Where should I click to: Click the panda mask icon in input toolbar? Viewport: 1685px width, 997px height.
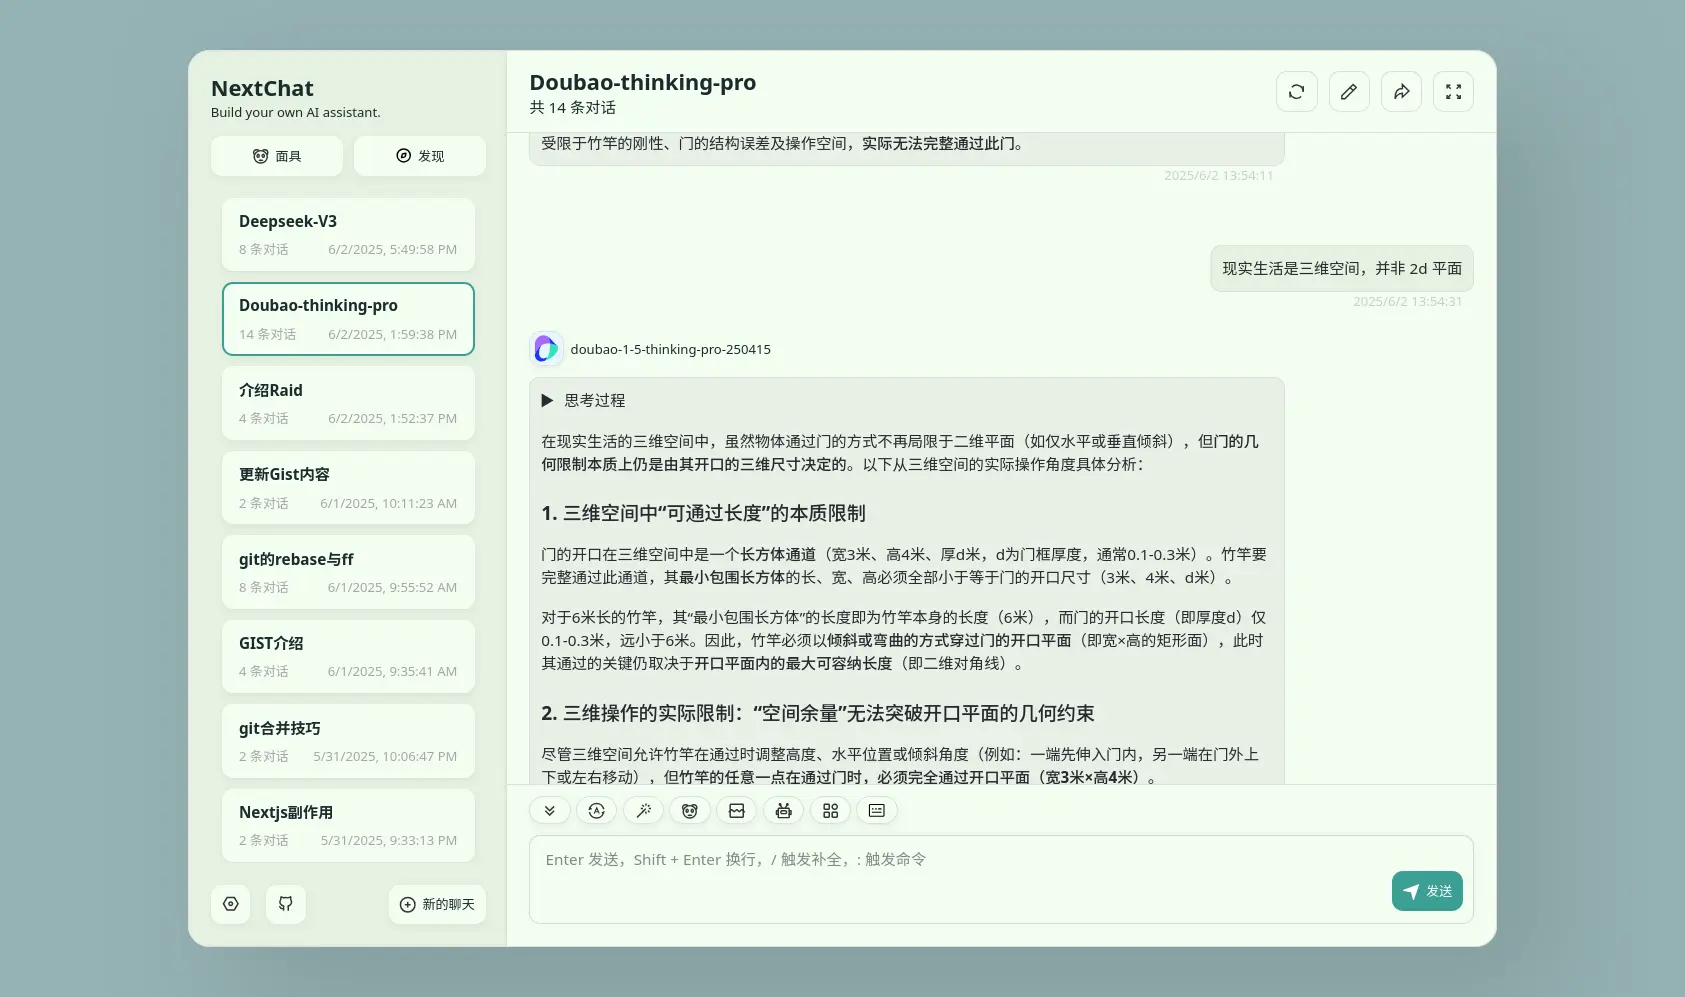[690, 811]
